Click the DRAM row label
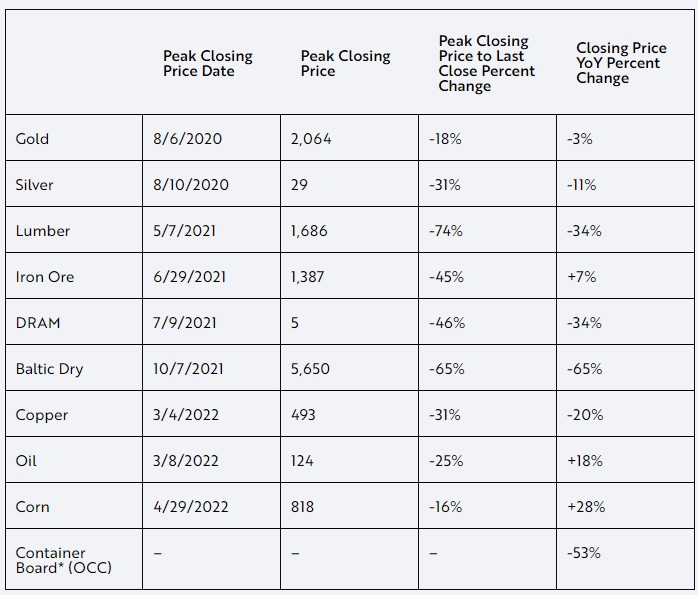The width and height of the screenshot is (698, 595). (x=38, y=323)
